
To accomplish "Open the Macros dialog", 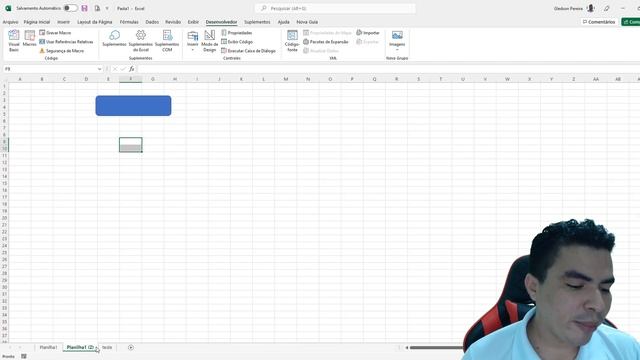I will (x=29, y=39).
